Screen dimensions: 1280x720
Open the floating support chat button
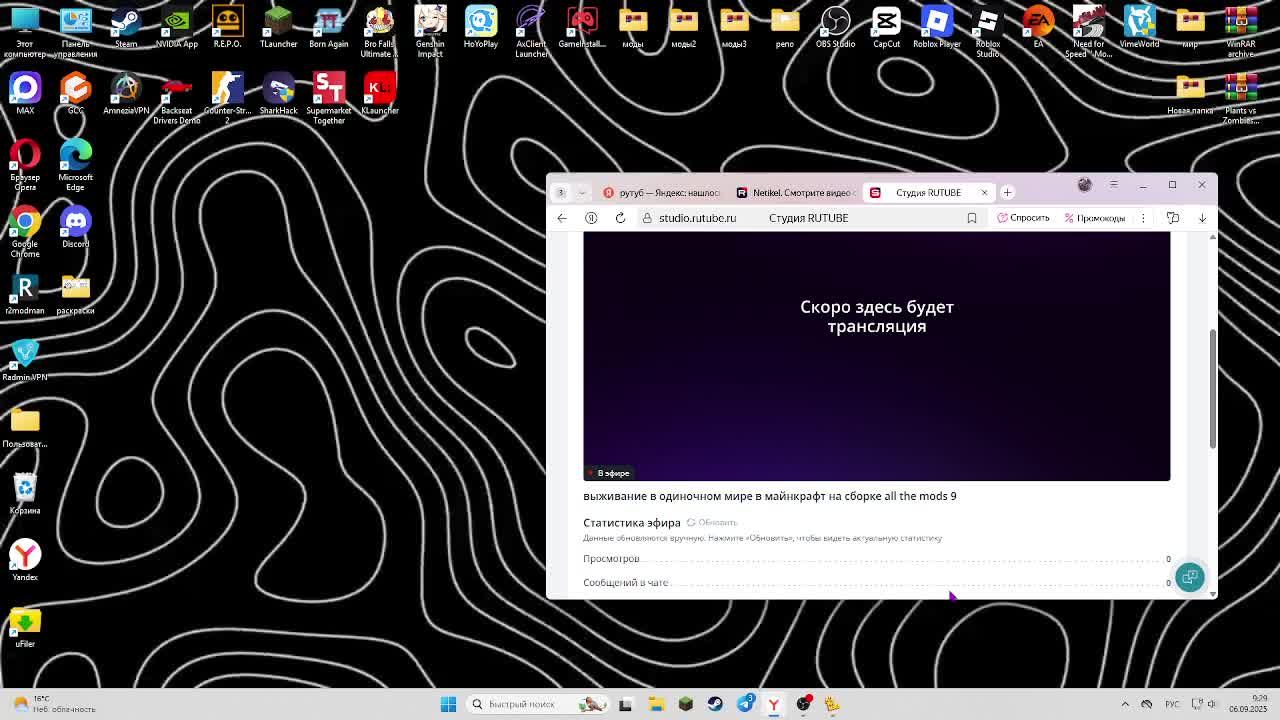coord(1189,577)
